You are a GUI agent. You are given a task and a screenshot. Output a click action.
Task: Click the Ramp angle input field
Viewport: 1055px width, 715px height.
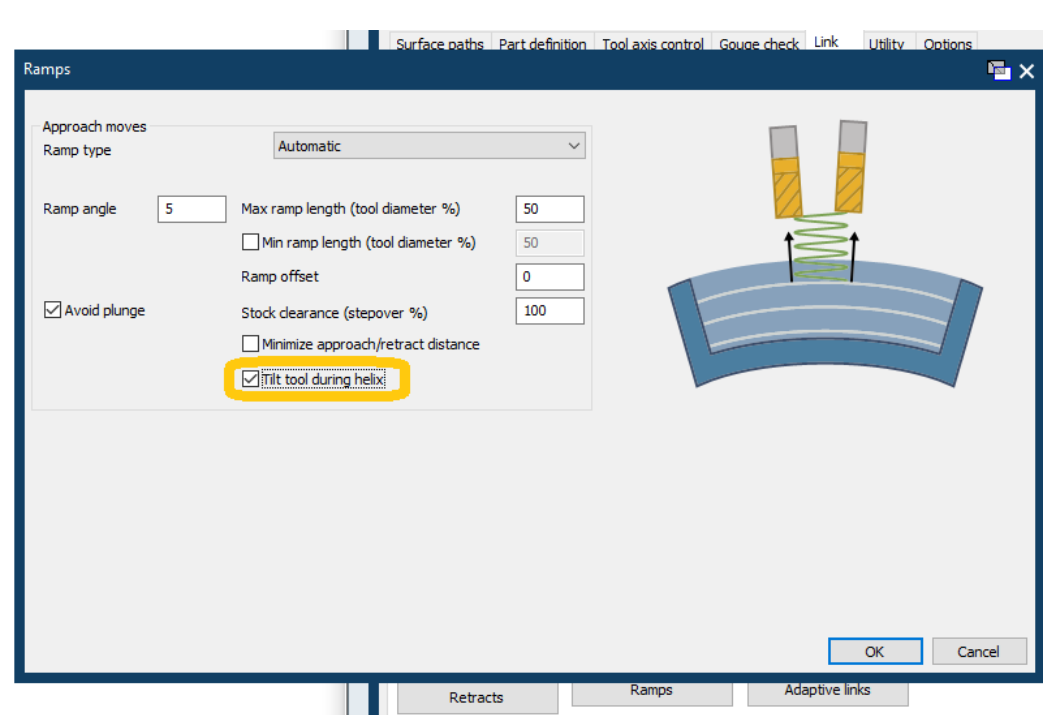[x=192, y=209]
